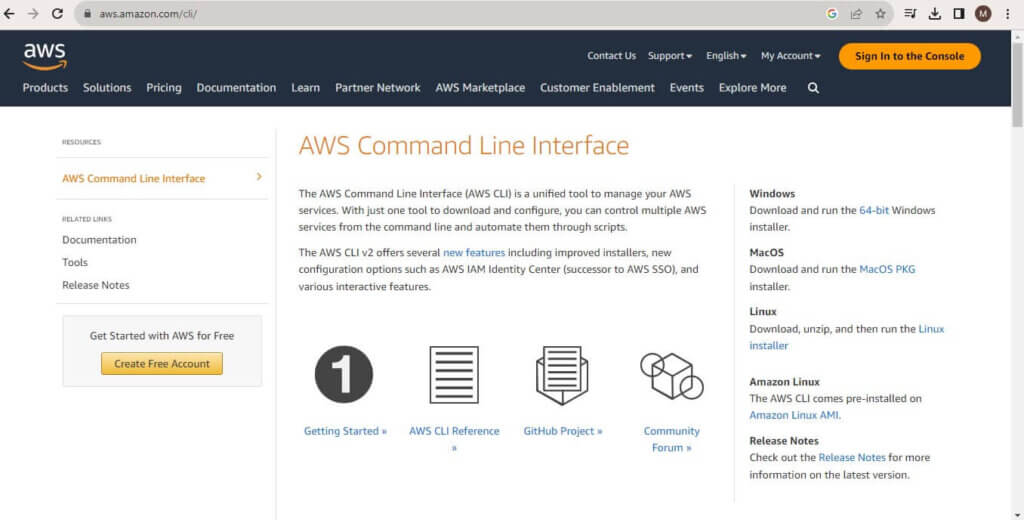Viewport: 1024px width, 520px height.
Task: Select AWS Command Line Interface sidebar link
Action: coord(134,178)
